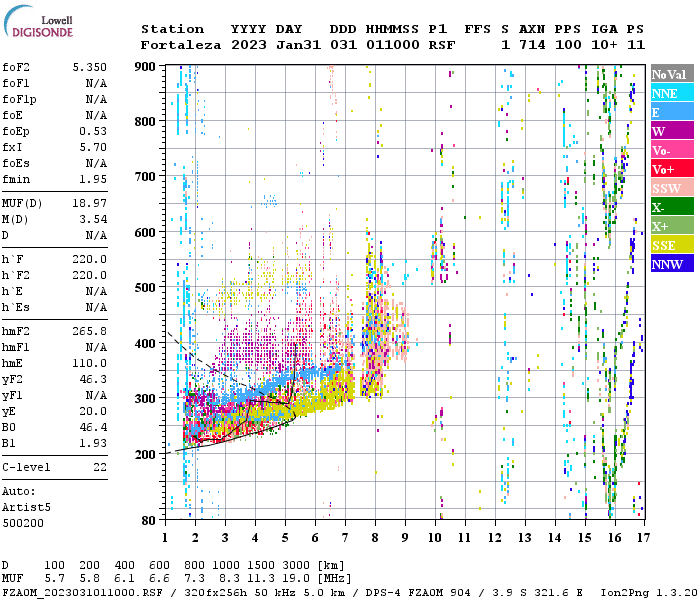Click the foF2 value 5.350

coord(90,67)
